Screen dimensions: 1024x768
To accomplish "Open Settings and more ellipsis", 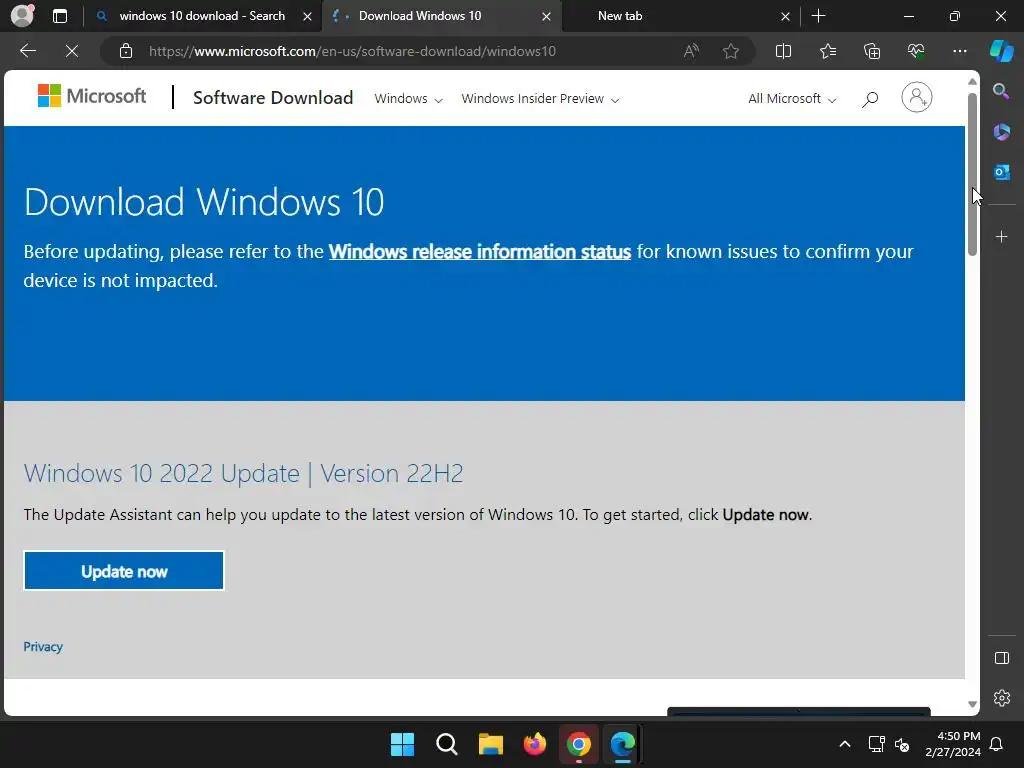I will [x=959, y=51].
